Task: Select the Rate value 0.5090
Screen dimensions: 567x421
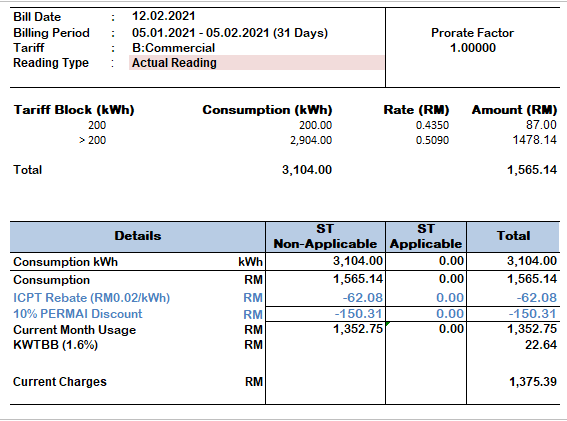Action: [432, 140]
